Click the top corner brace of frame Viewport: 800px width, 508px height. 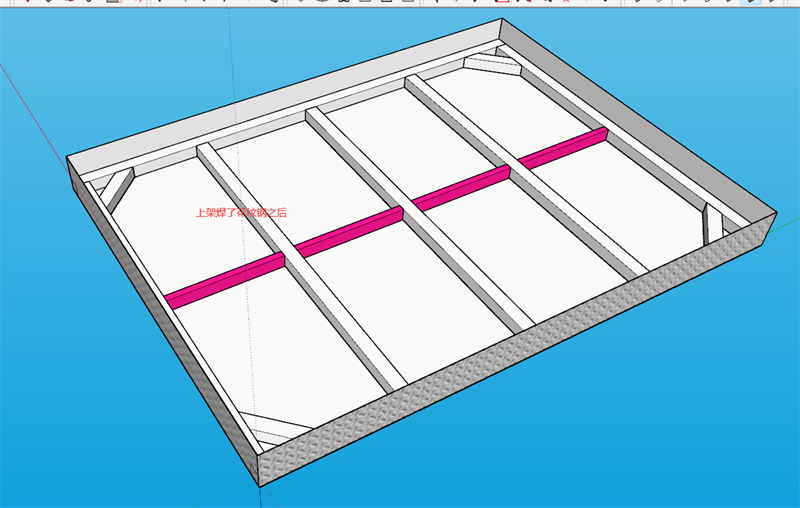click(491, 65)
